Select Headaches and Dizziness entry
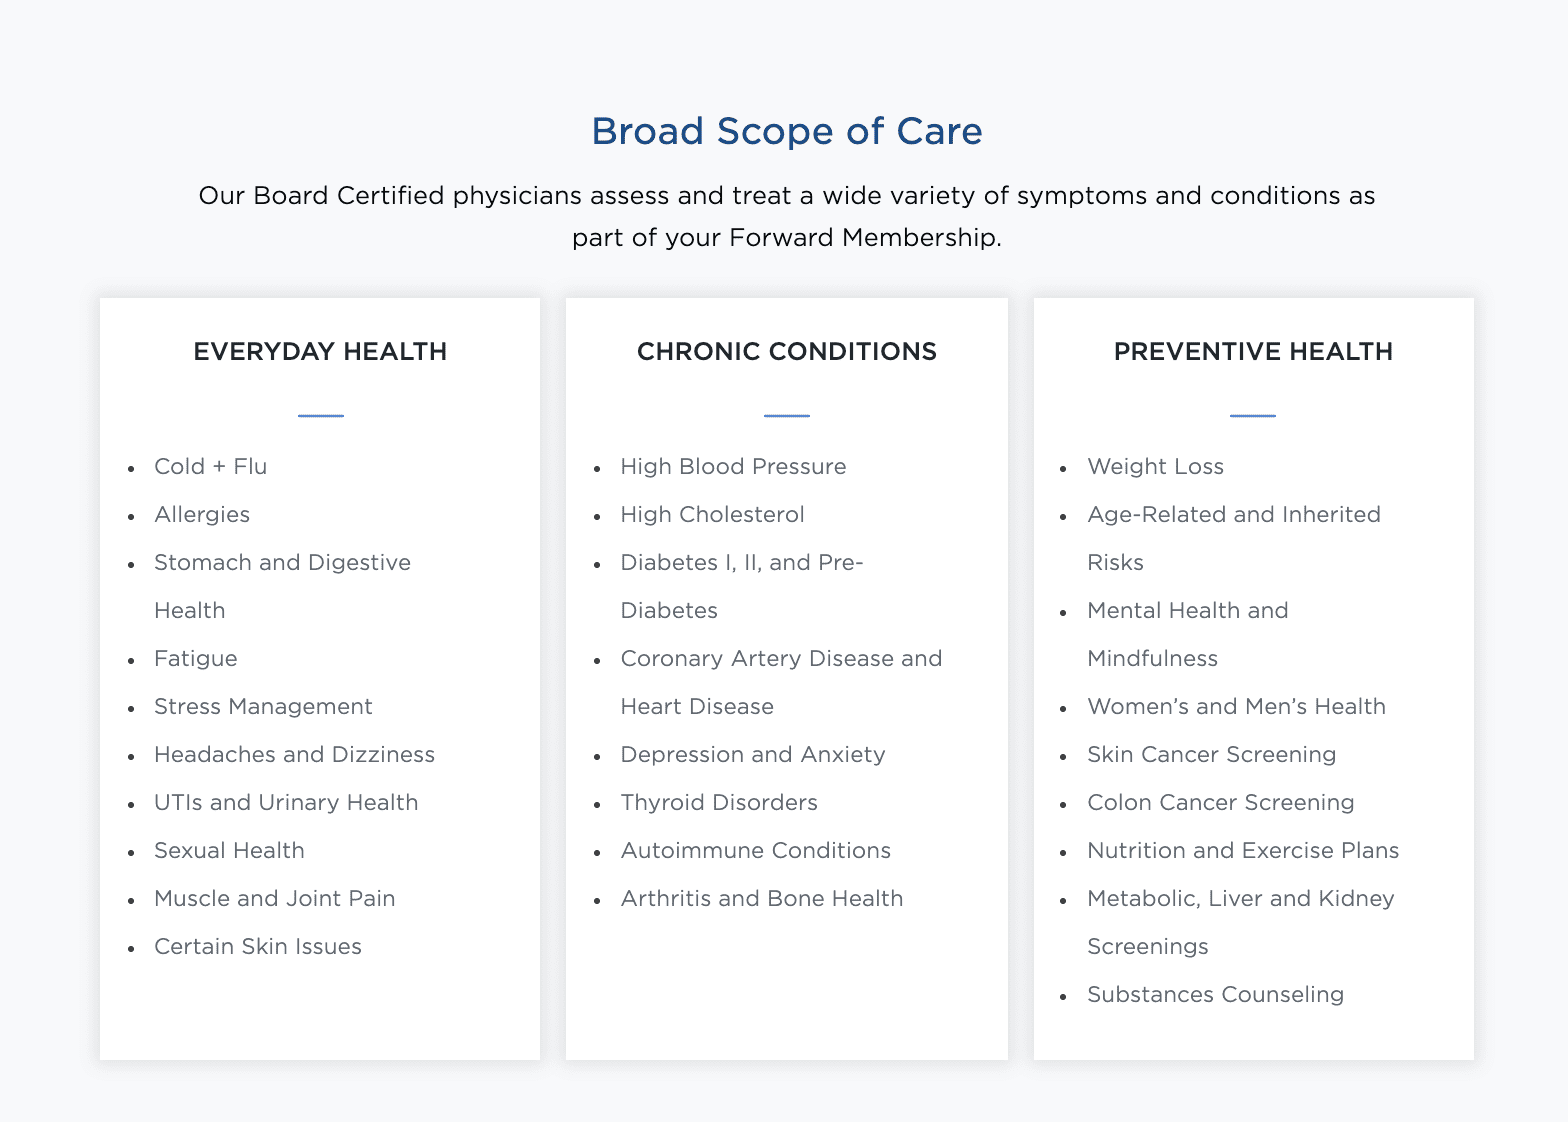 click(295, 755)
